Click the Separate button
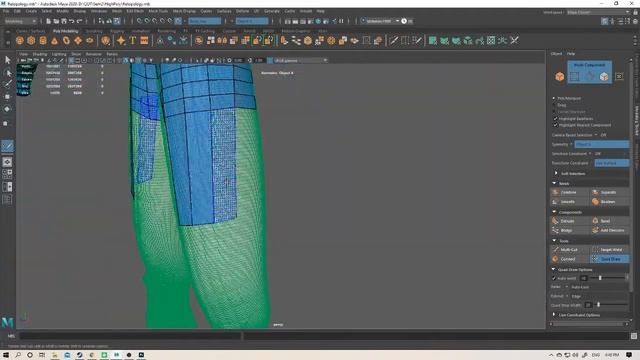640x360 pixels. pyautogui.click(x=610, y=192)
